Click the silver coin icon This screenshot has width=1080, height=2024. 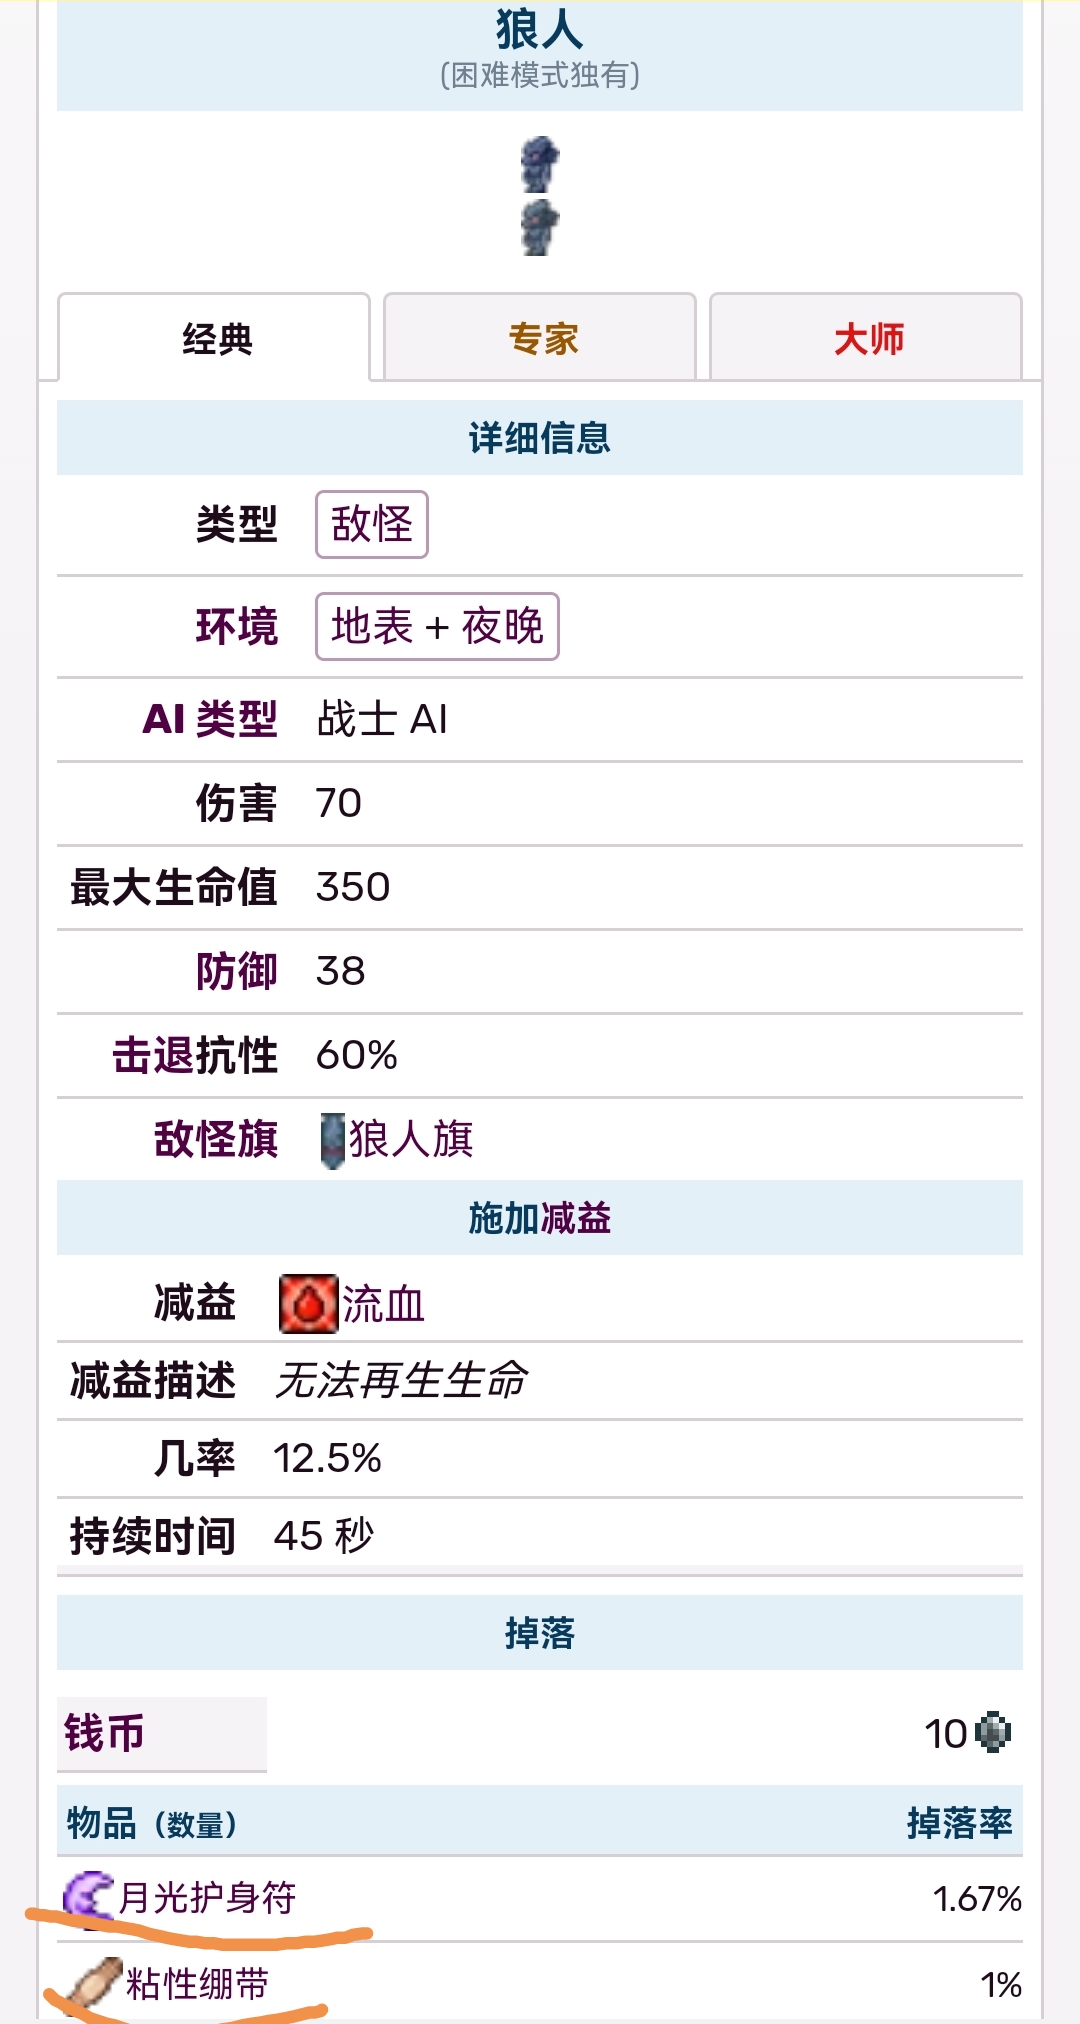[993, 1733]
